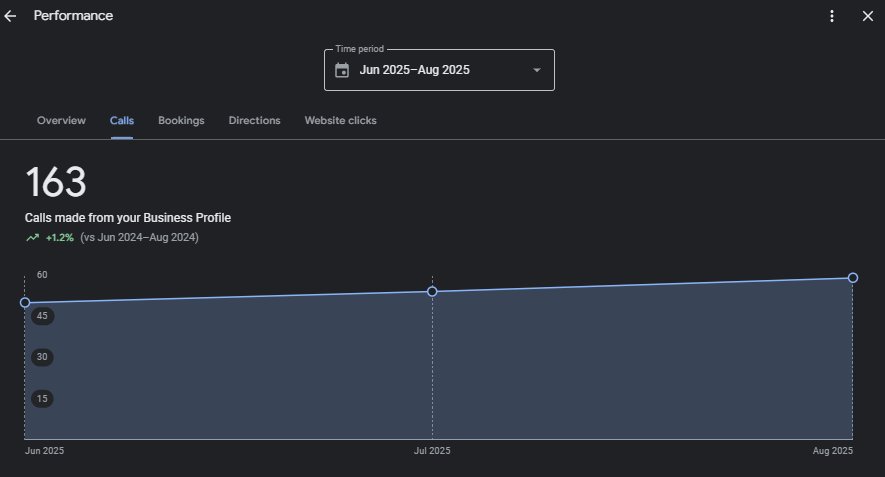
Task: Open the Bookings tab
Action: [x=181, y=121]
